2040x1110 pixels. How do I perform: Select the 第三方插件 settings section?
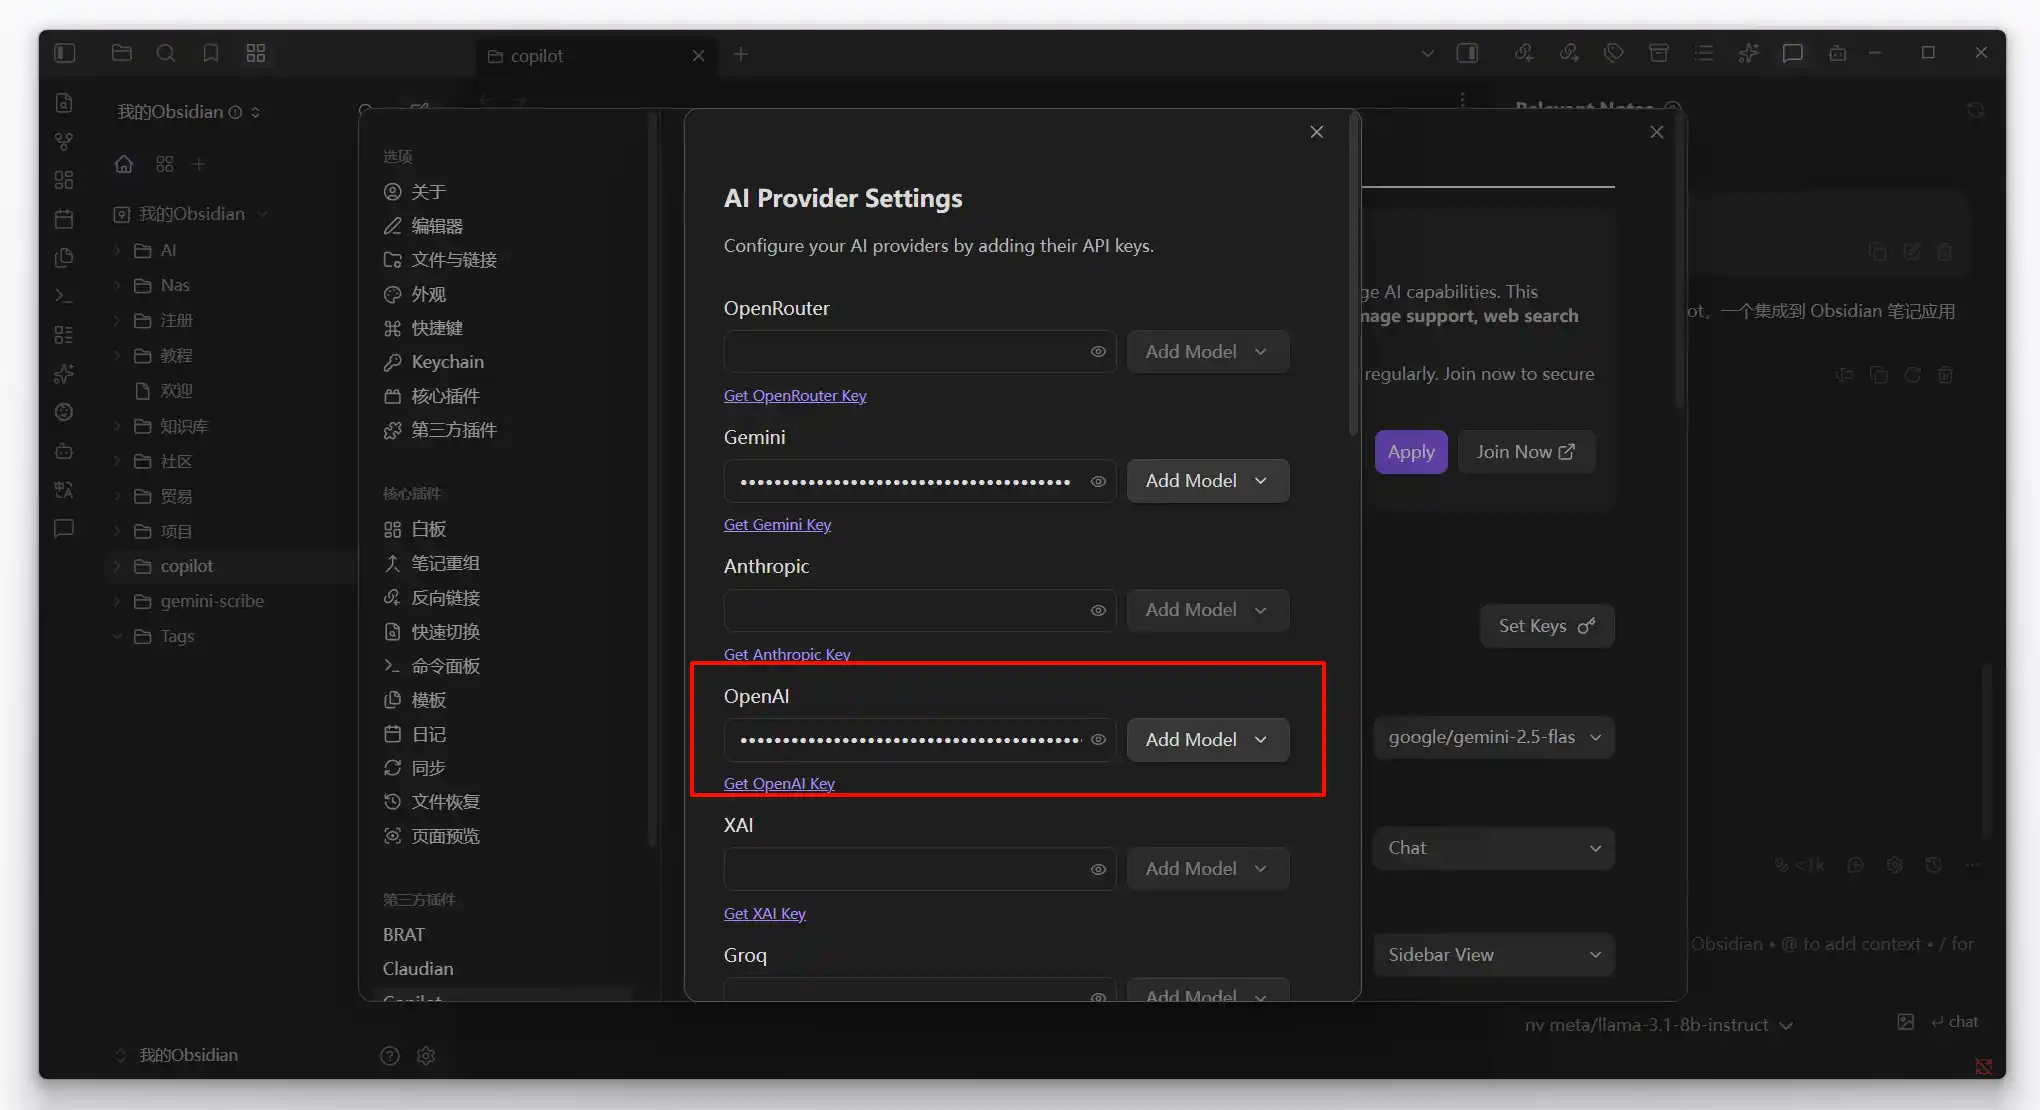coord(453,430)
